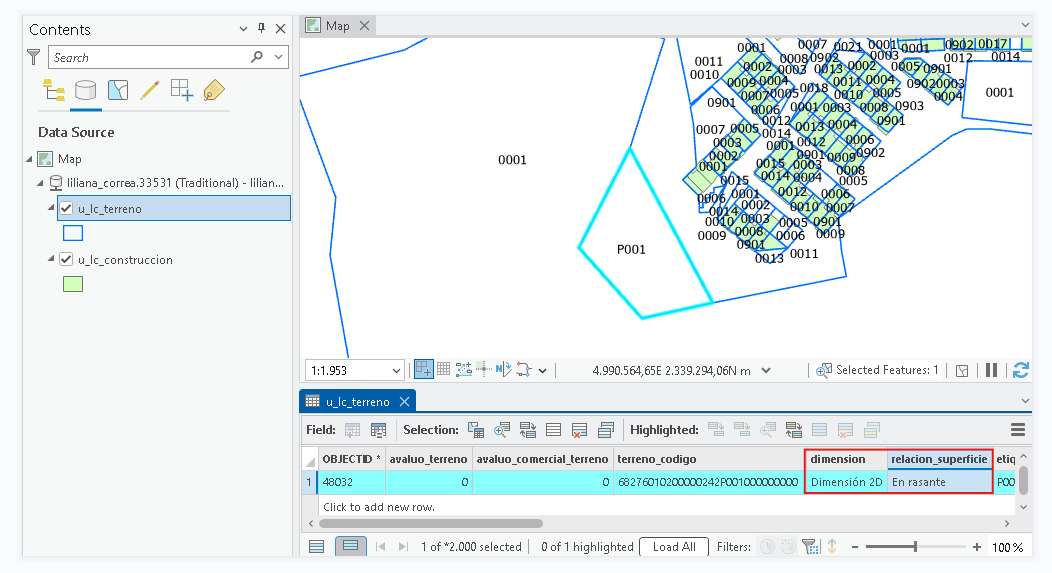
Task: Collapse the Map tree node
Action: (x=30, y=159)
